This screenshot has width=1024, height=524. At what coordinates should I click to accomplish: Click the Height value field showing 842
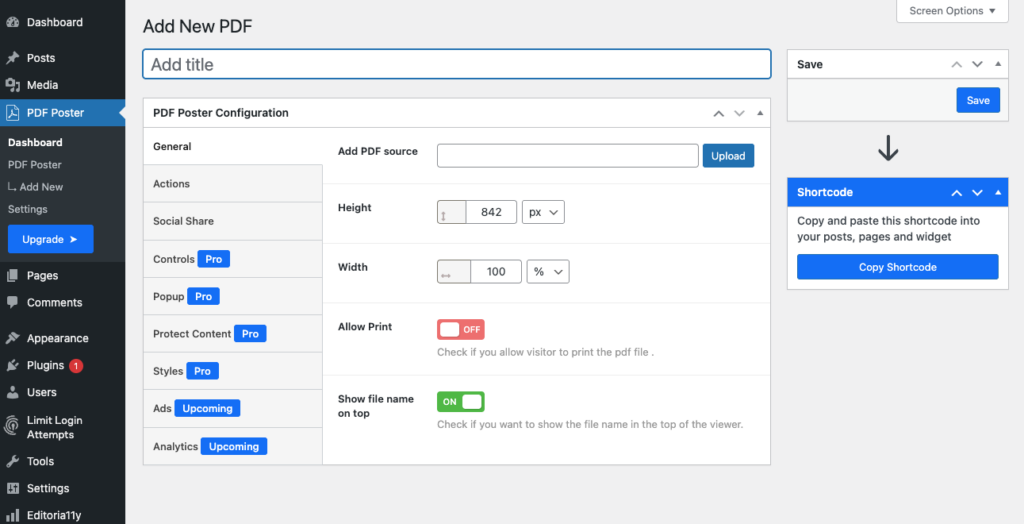coord(491,212)
